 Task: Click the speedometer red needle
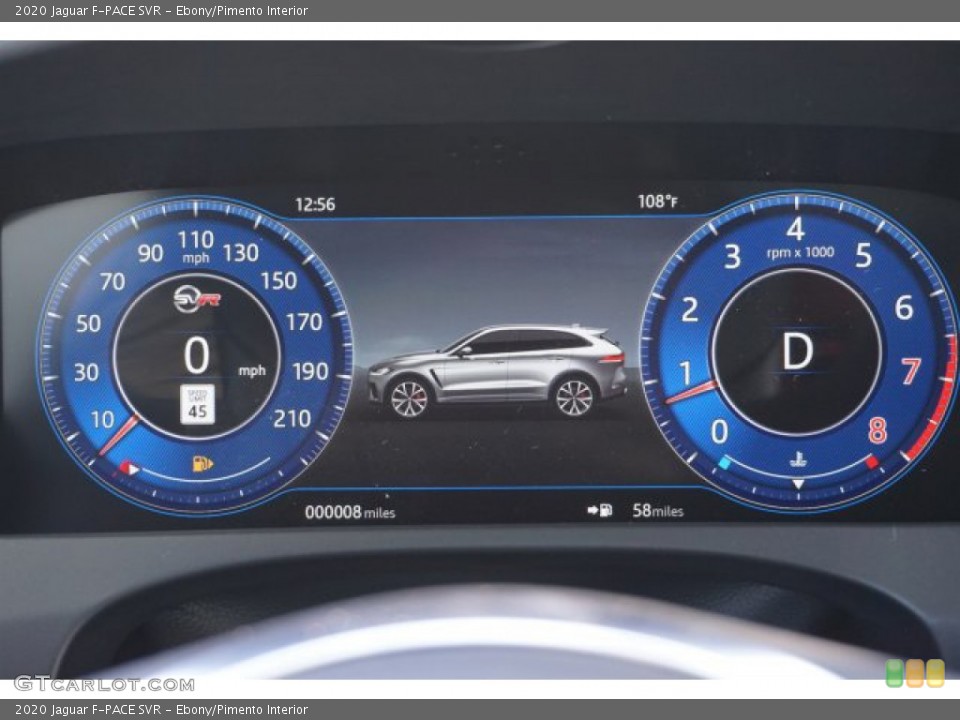pyautogui.click(x=118, y=436)
